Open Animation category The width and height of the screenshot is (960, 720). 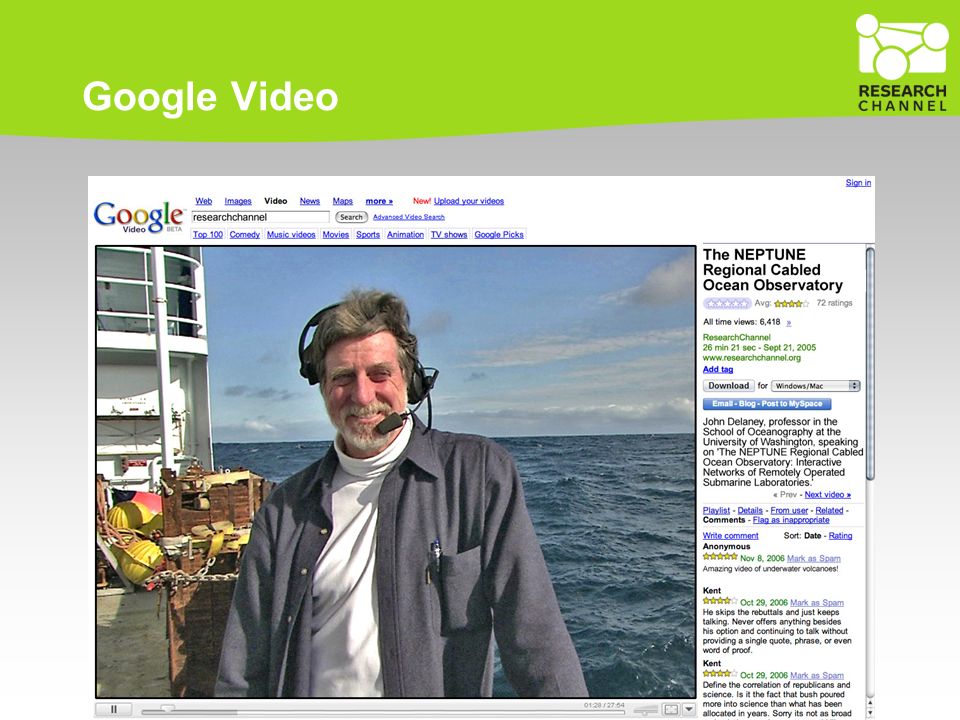pos(405,234)
